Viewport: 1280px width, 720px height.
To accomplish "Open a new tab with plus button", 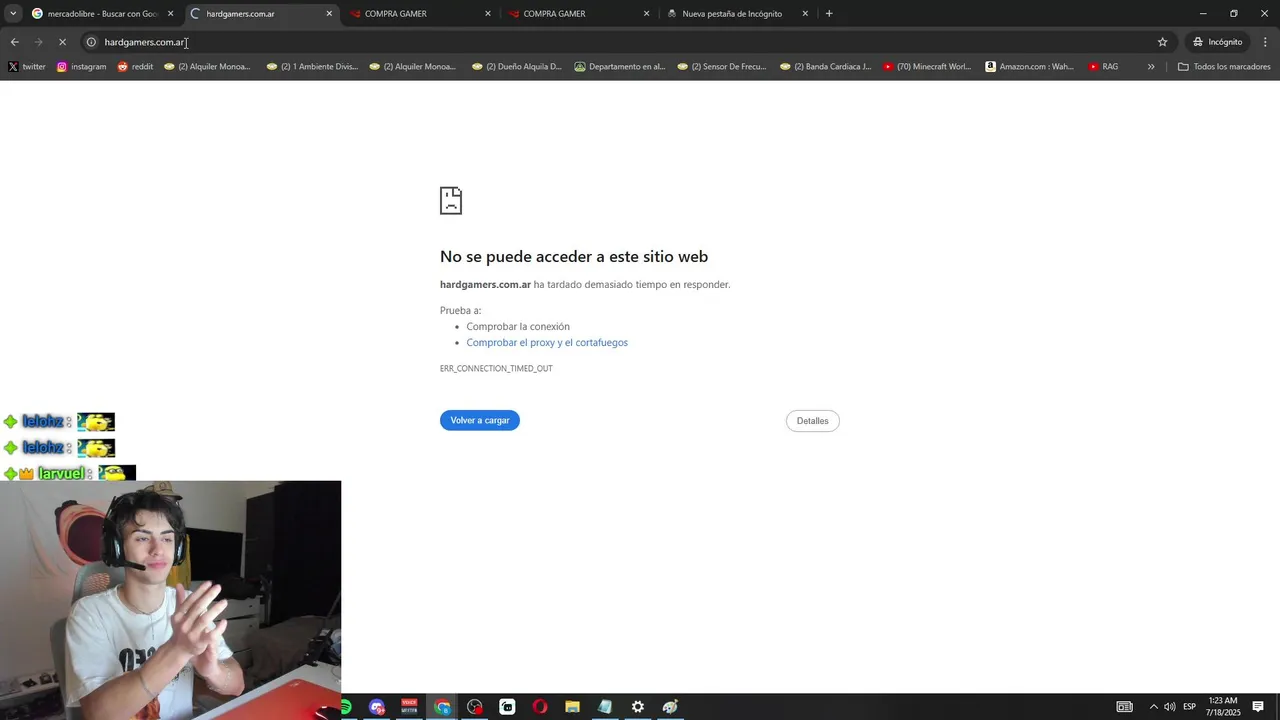I will (829, 14).
